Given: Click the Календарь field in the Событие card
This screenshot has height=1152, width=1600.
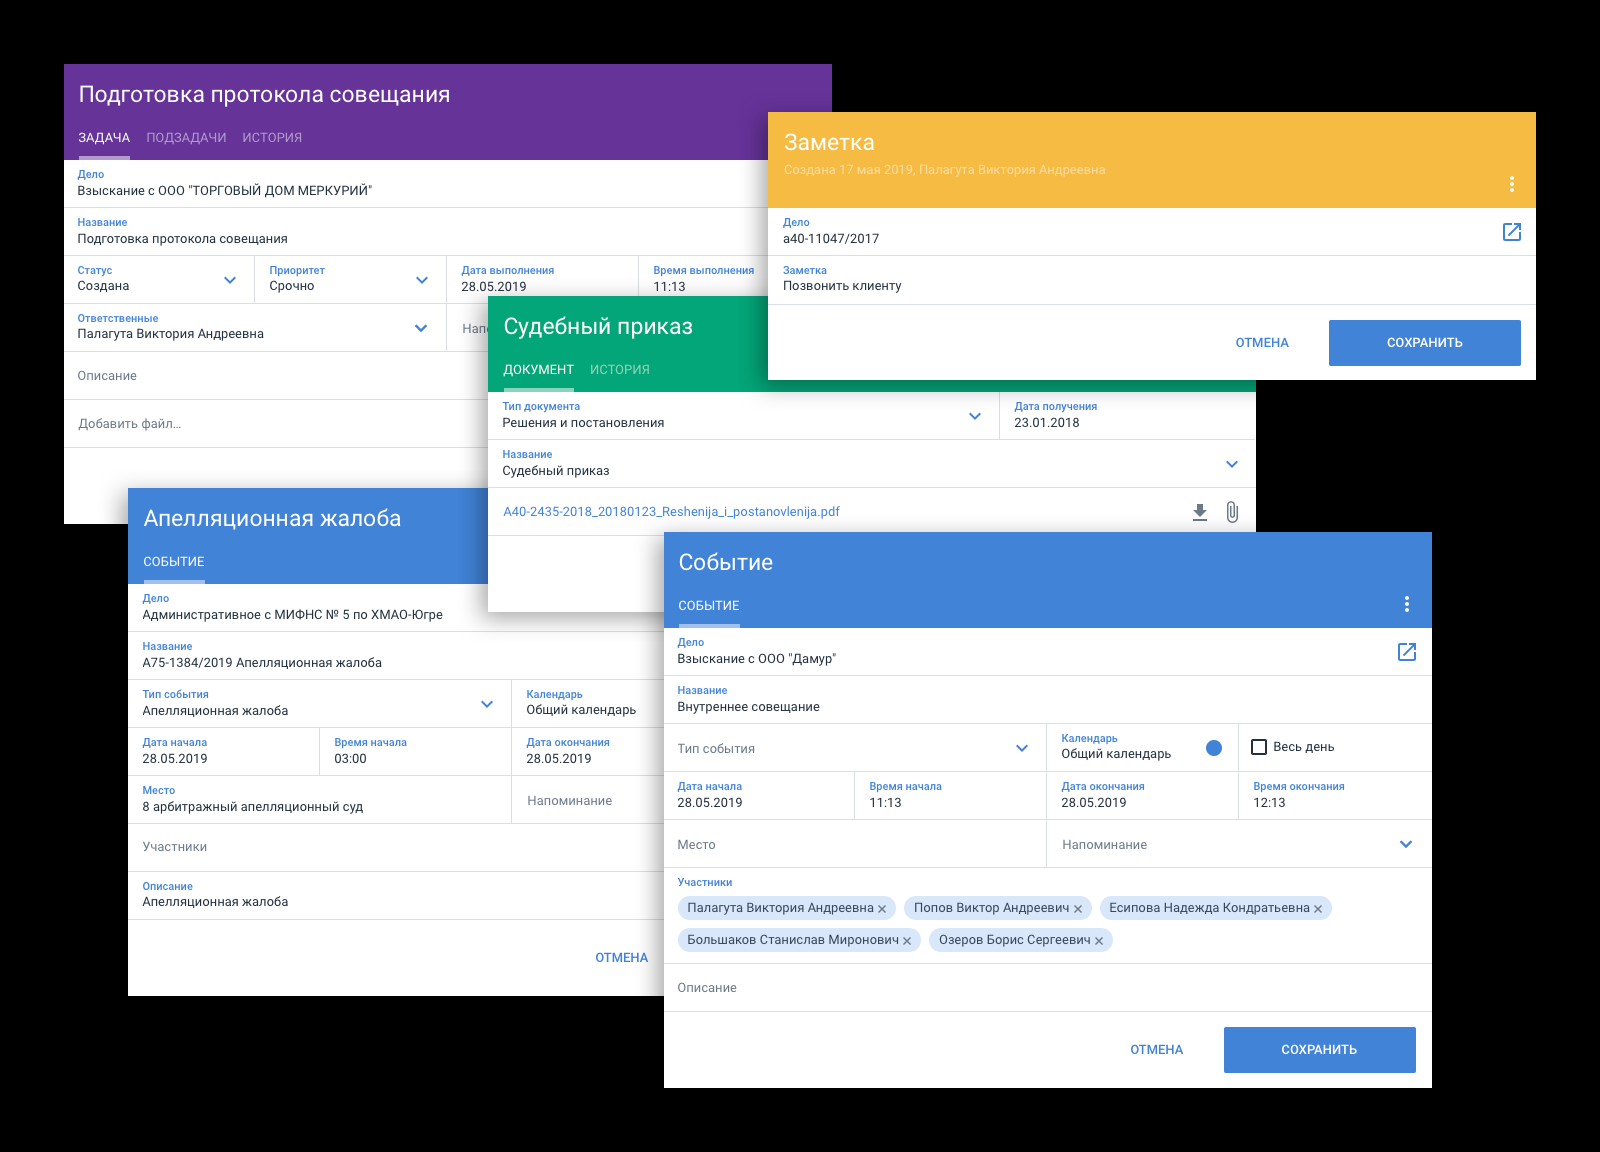Looking at the screenshot, I should tap(1143, 748).
